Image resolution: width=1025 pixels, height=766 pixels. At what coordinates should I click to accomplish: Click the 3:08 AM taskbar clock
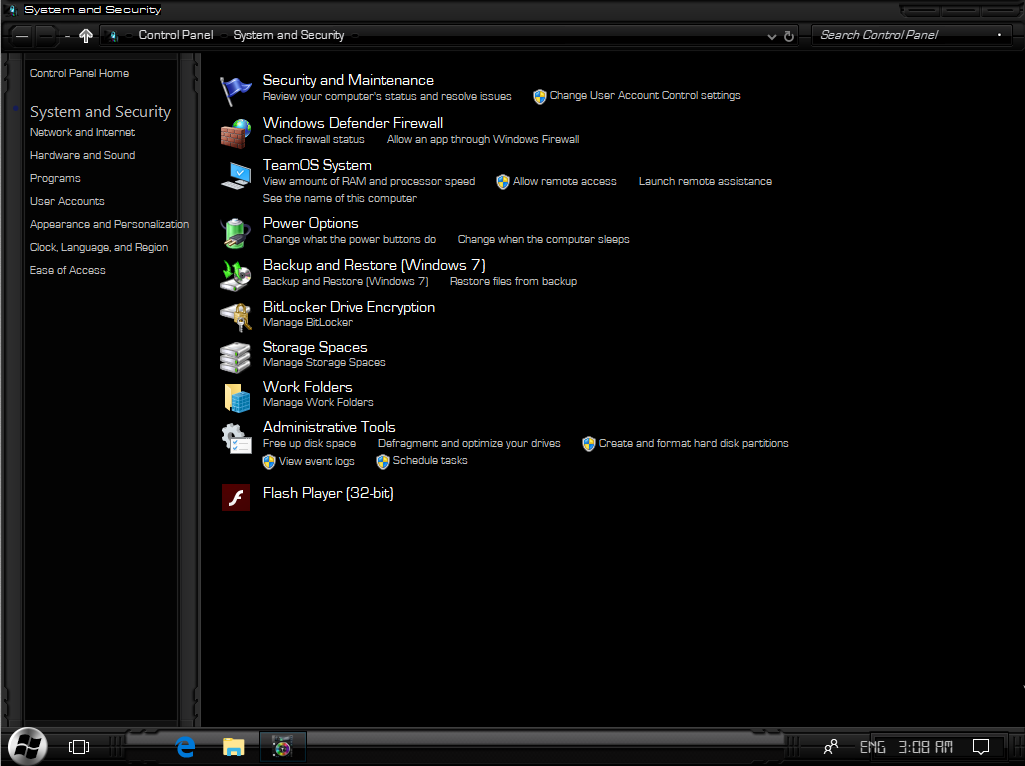pyautogui.click(x=925, y=746)
